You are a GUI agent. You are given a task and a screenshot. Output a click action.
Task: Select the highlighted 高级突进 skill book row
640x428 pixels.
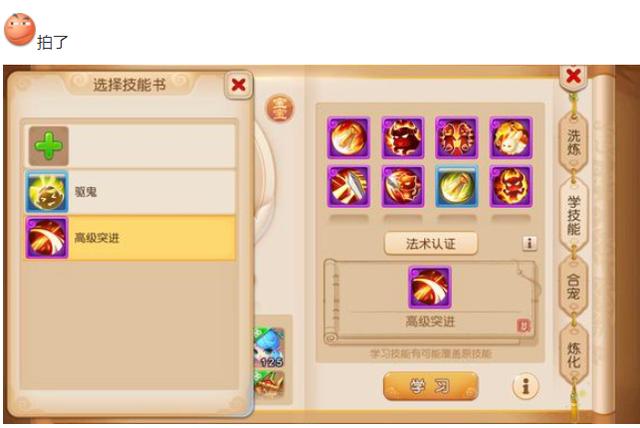pyautogui.click(x=130, y=238)
